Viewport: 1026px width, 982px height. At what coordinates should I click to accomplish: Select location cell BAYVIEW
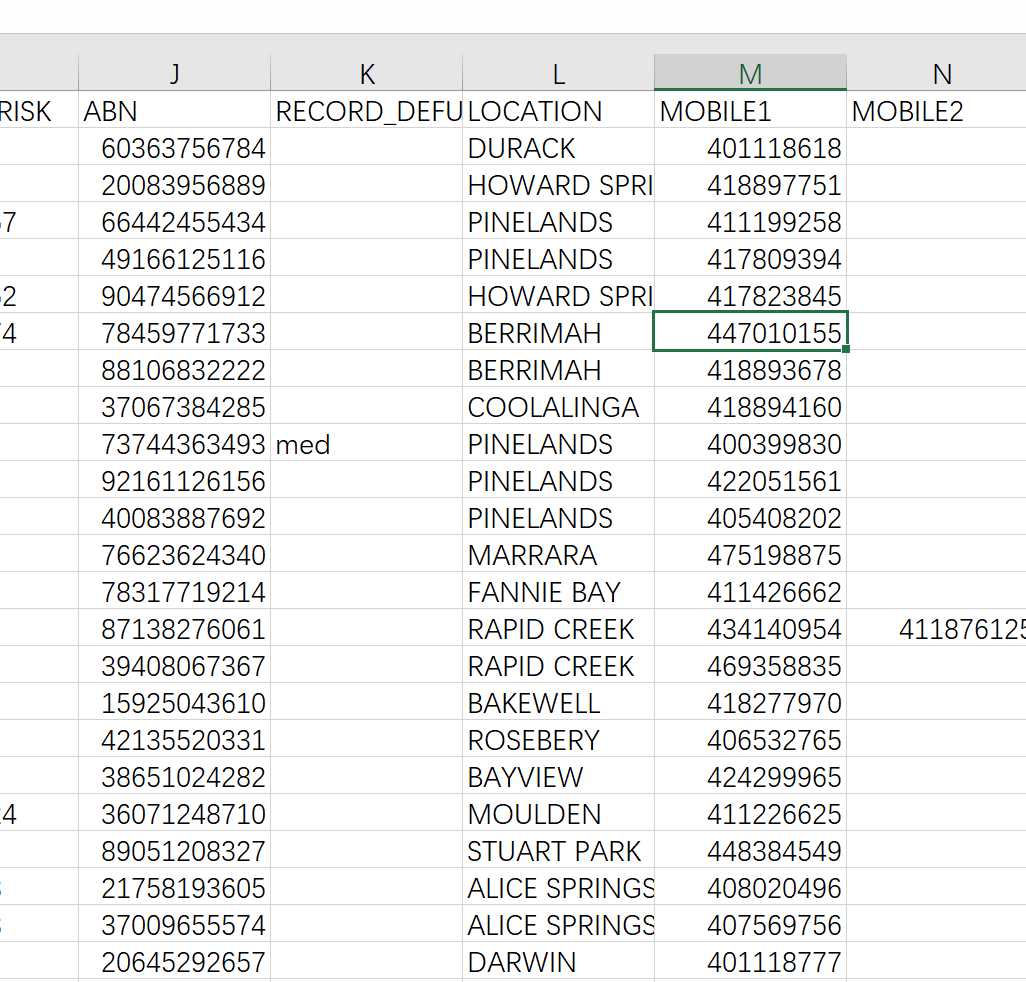coord(558,775)
